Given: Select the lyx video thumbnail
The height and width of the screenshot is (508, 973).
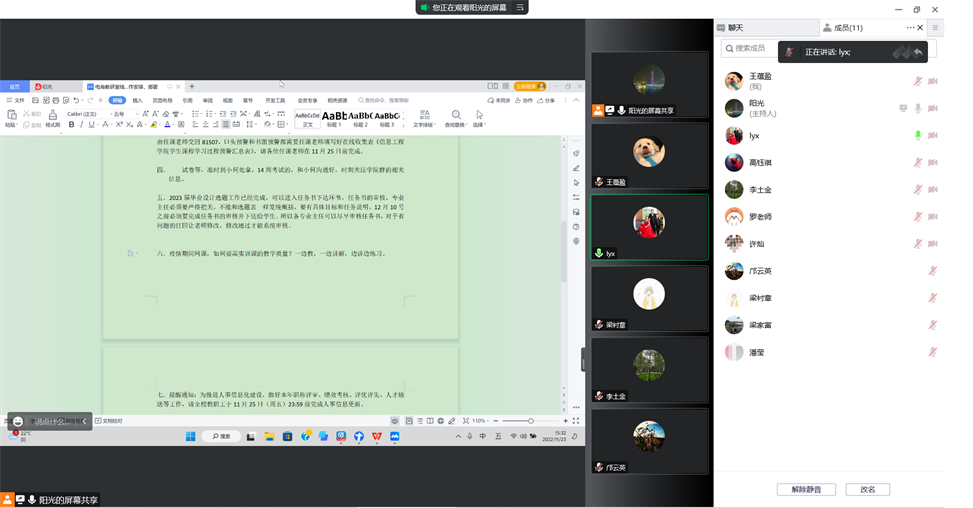Looking at the screenshot, I should click(649, 227).
